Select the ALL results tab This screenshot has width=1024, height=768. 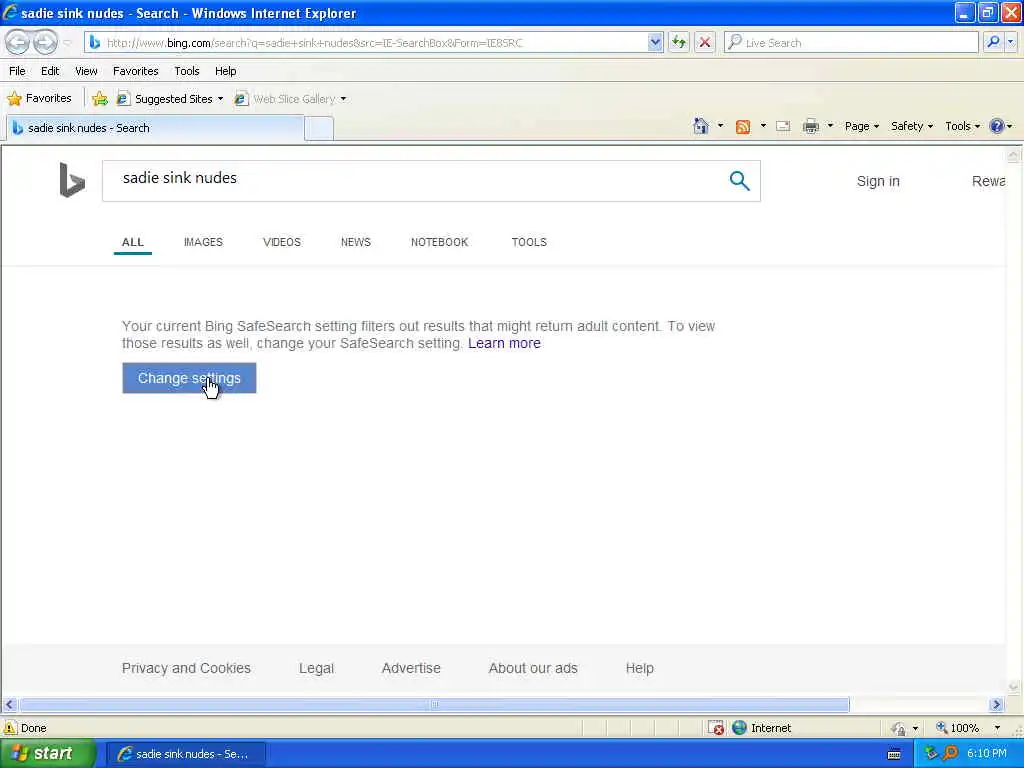(133, 242)
